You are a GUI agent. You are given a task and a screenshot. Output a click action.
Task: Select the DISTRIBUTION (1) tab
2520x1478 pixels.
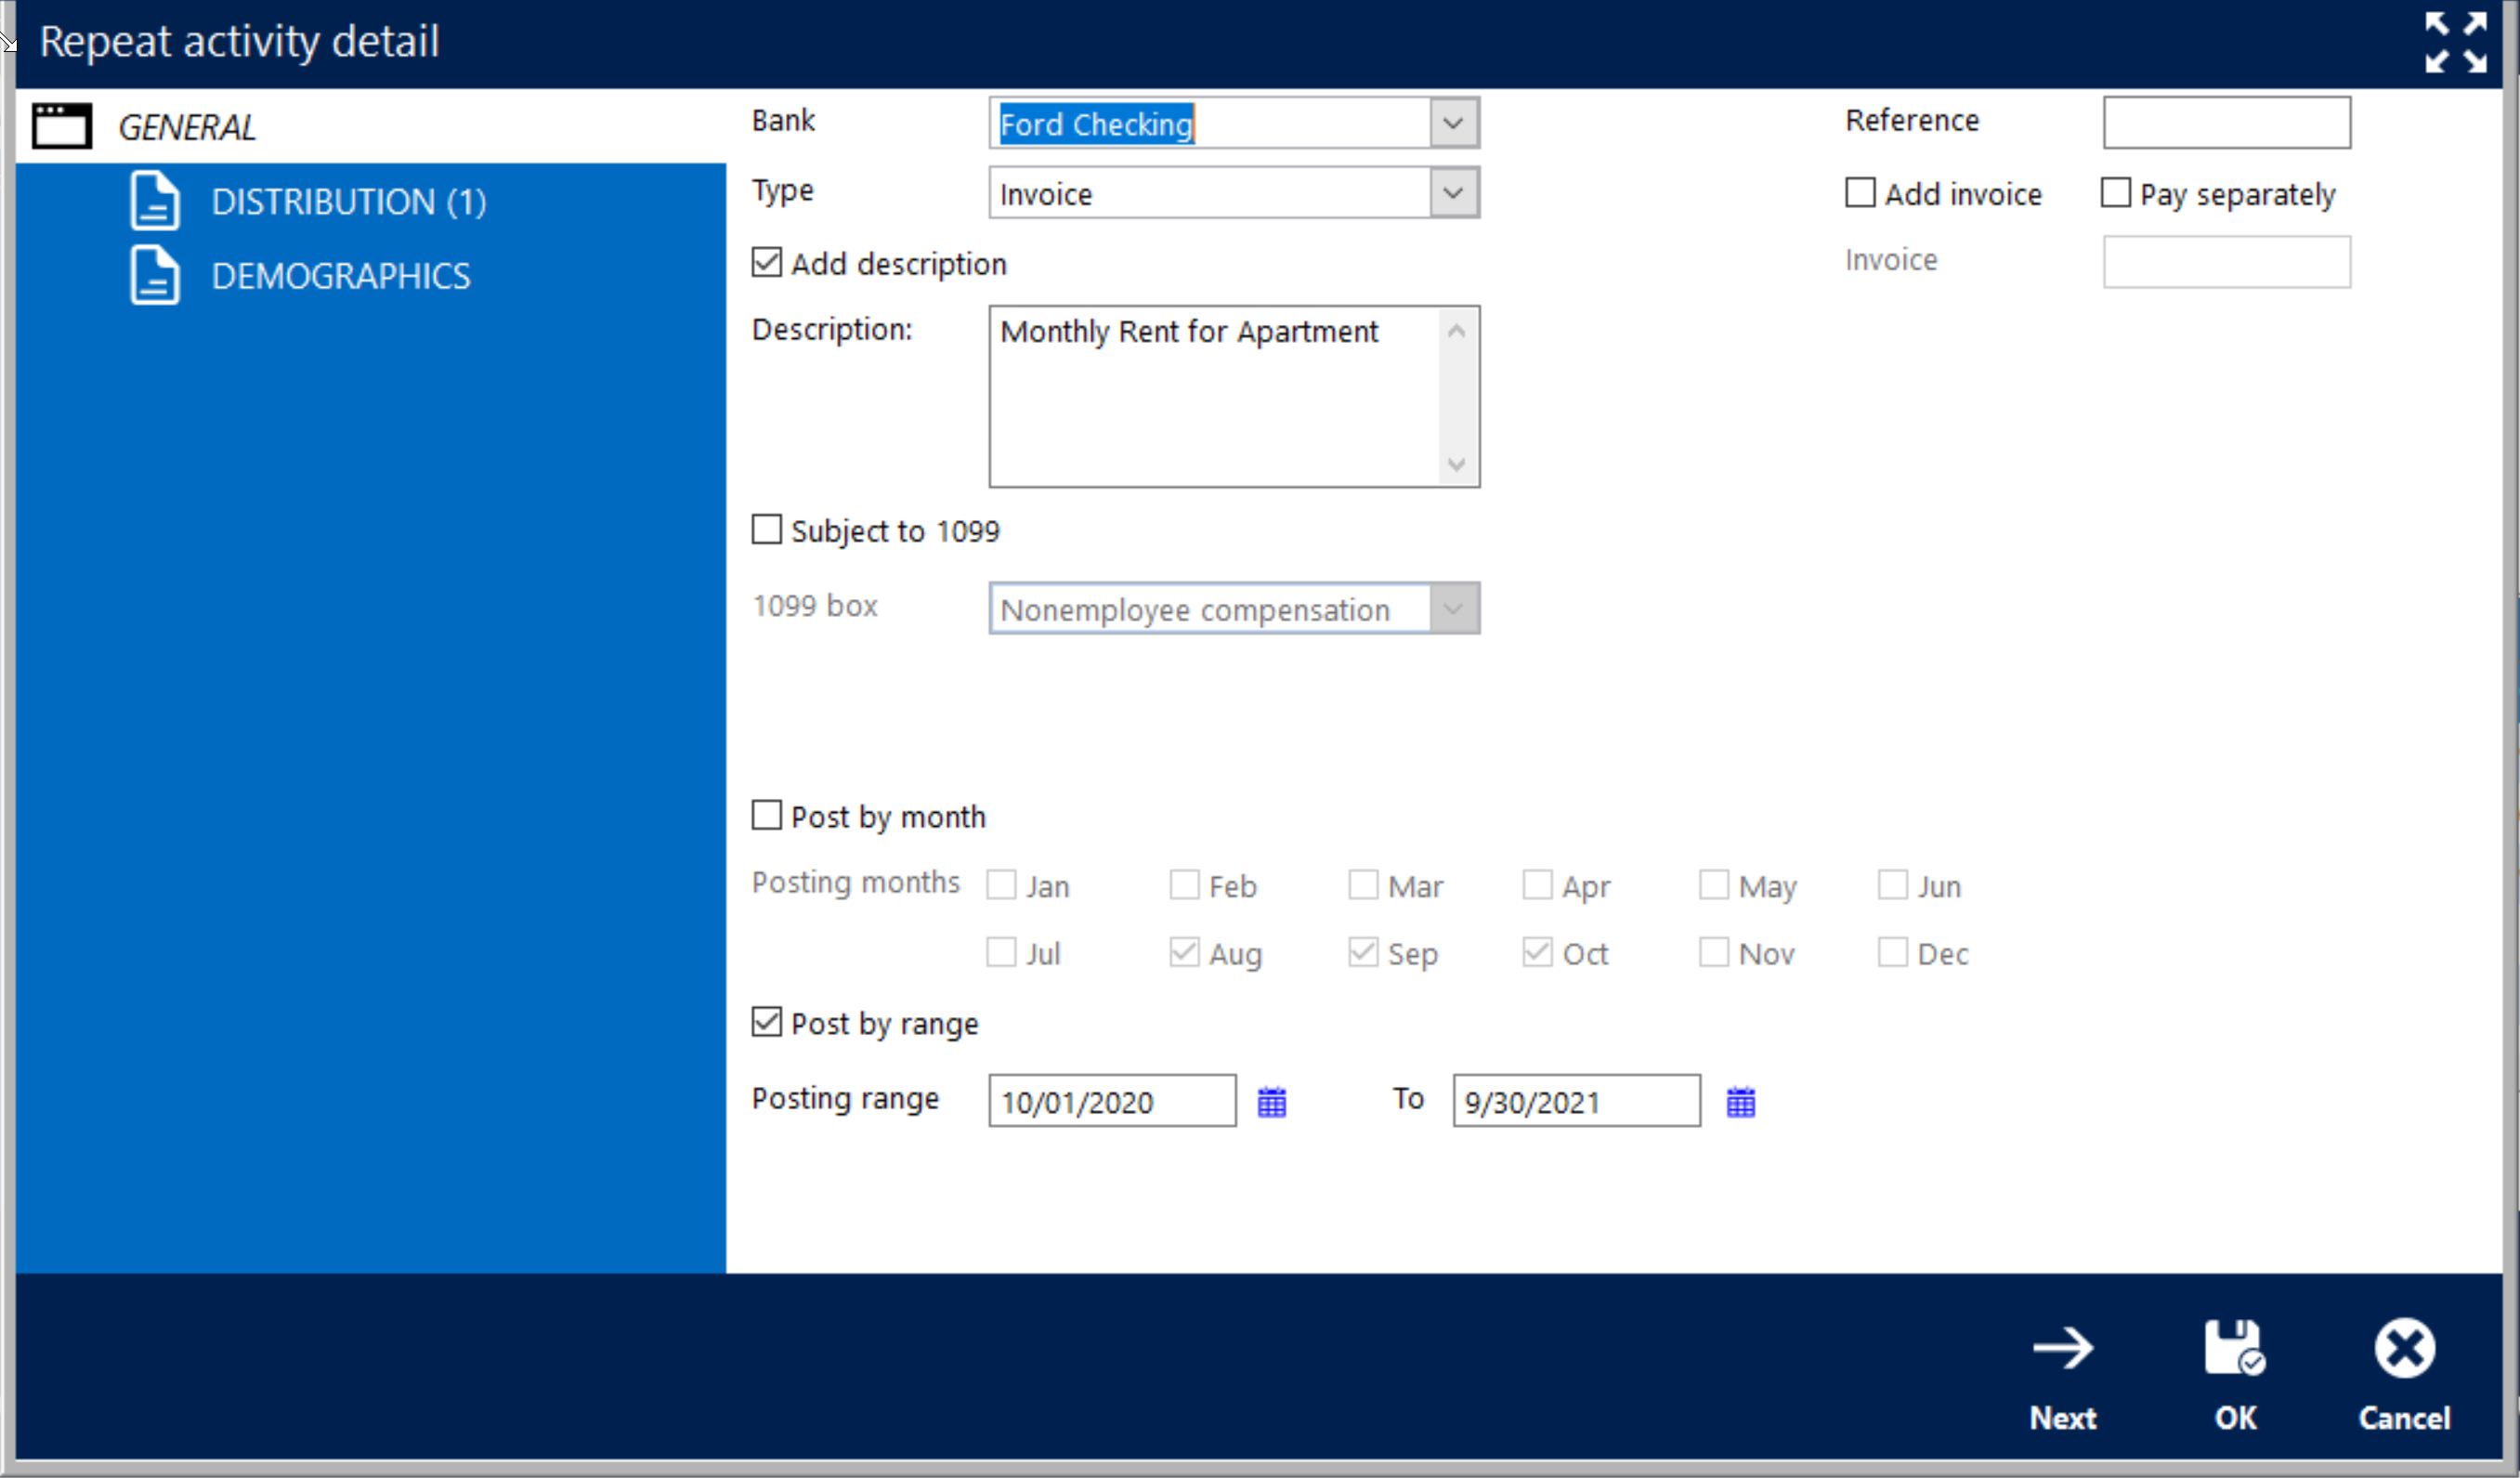point(348,199)
